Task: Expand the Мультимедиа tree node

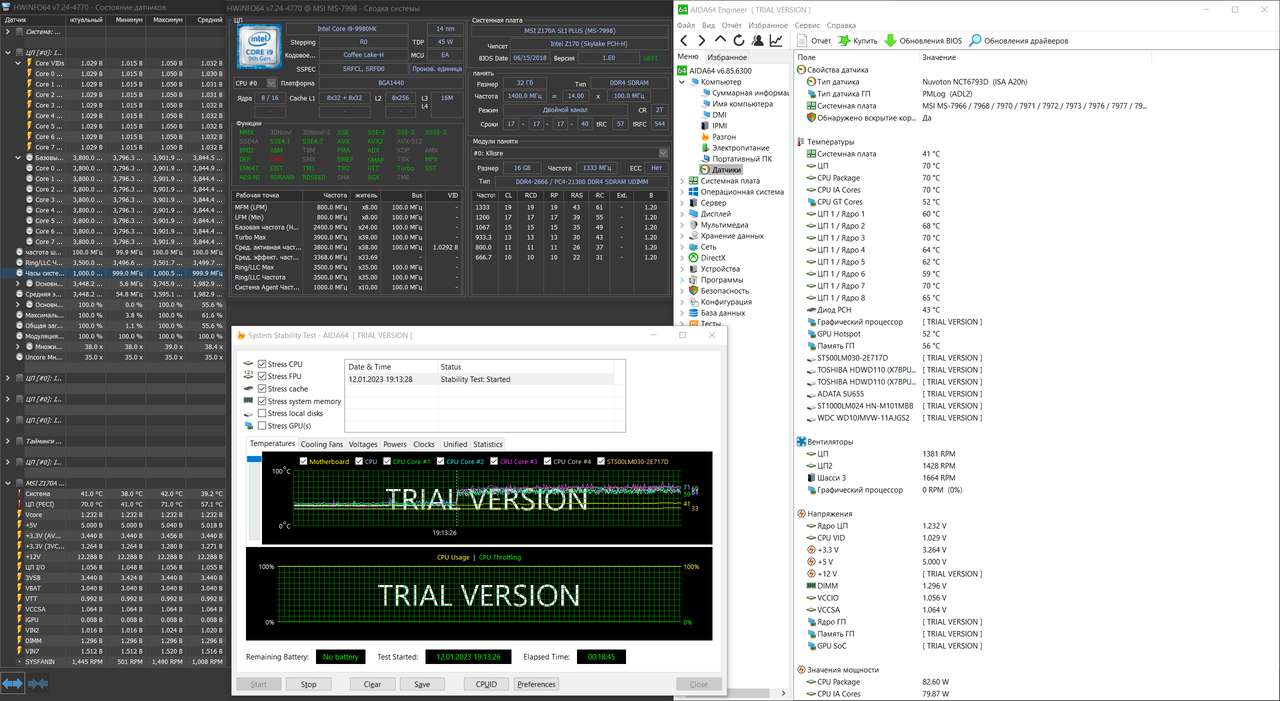Action: (x=682, y=225)
